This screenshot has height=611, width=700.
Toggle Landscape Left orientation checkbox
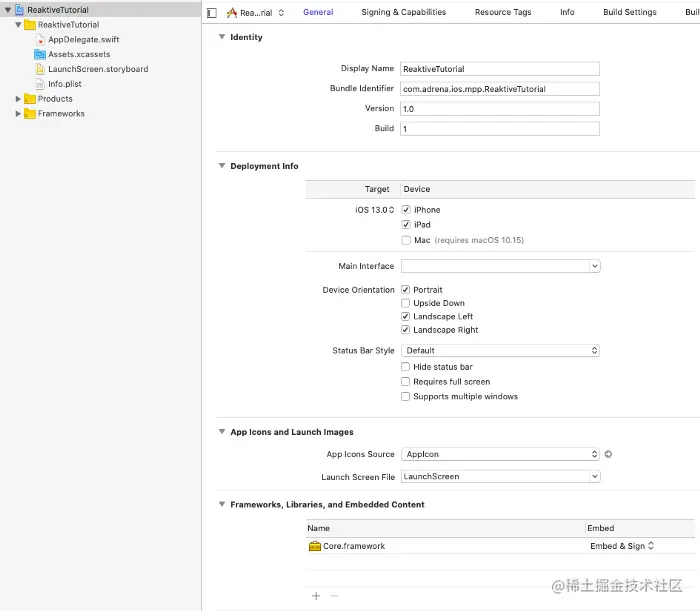405,316
